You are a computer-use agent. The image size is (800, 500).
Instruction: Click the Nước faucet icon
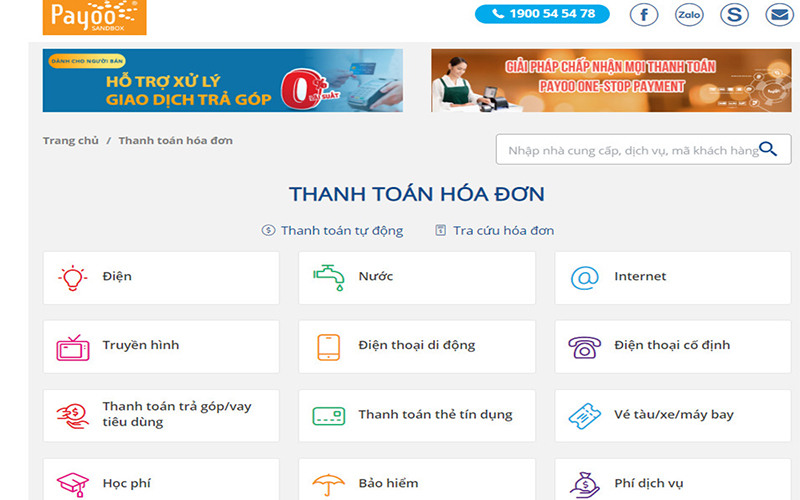point(328,277)
